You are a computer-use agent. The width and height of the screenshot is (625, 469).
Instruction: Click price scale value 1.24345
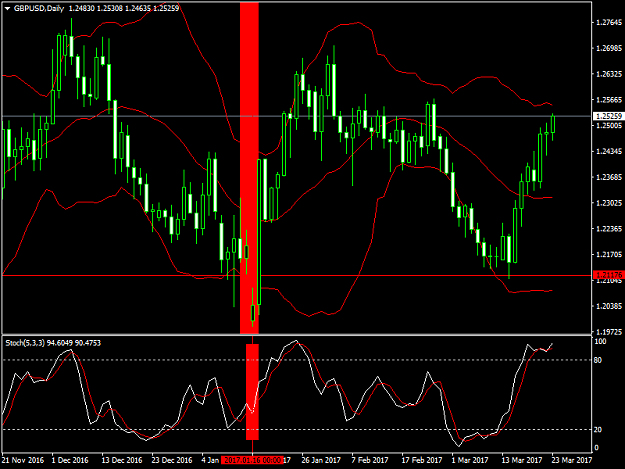click(609, 151)
